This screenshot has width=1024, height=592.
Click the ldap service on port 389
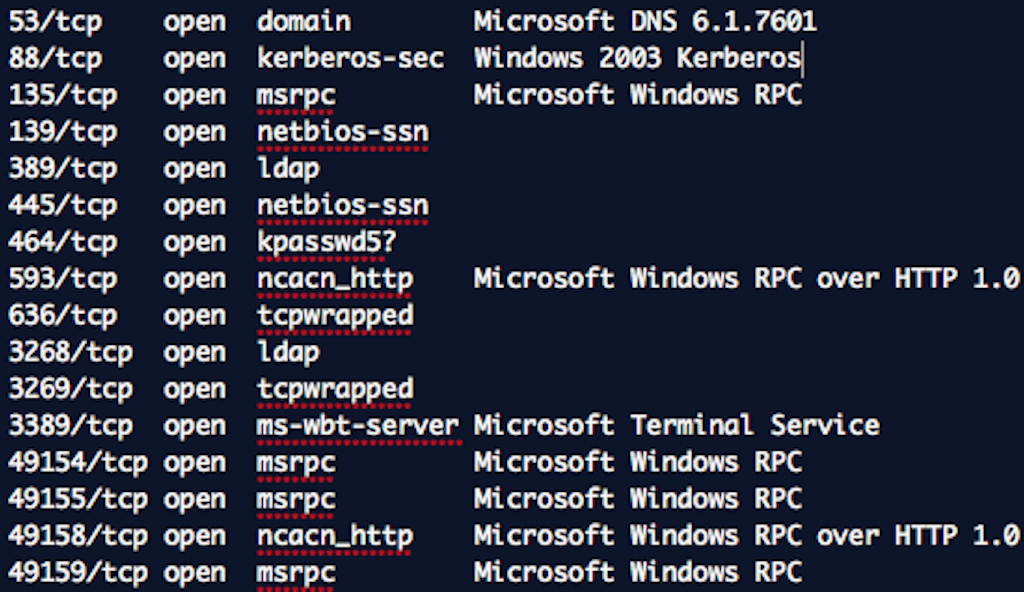click(x=288, y=168)
